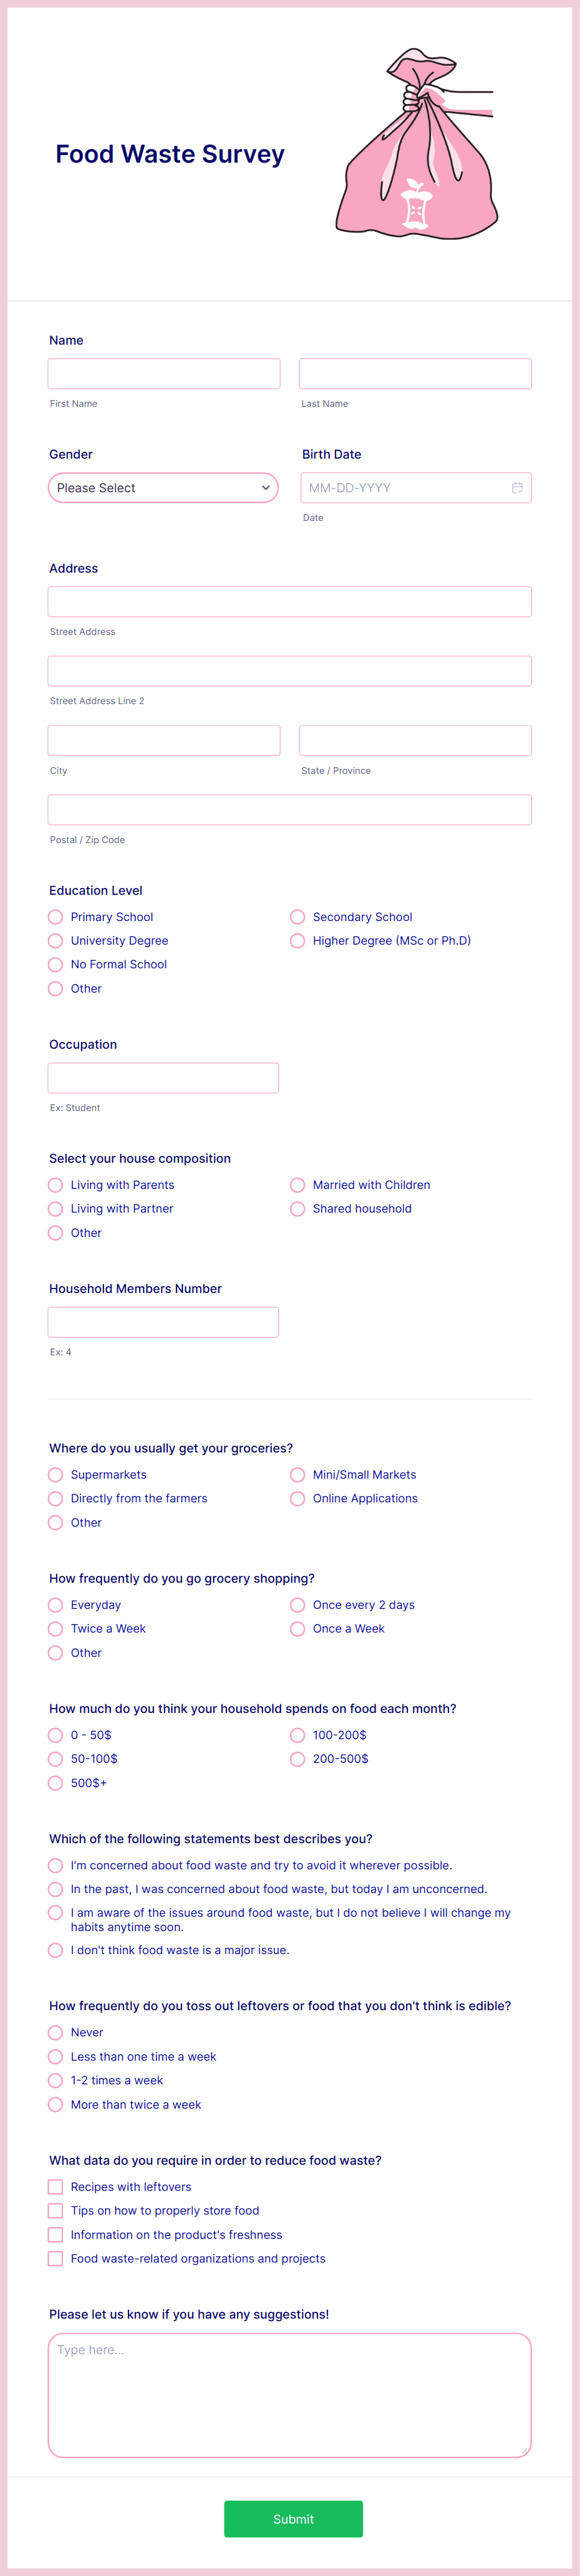
Task: Check "Recipes with leftovers"
Action: (x=55, y=2187)
